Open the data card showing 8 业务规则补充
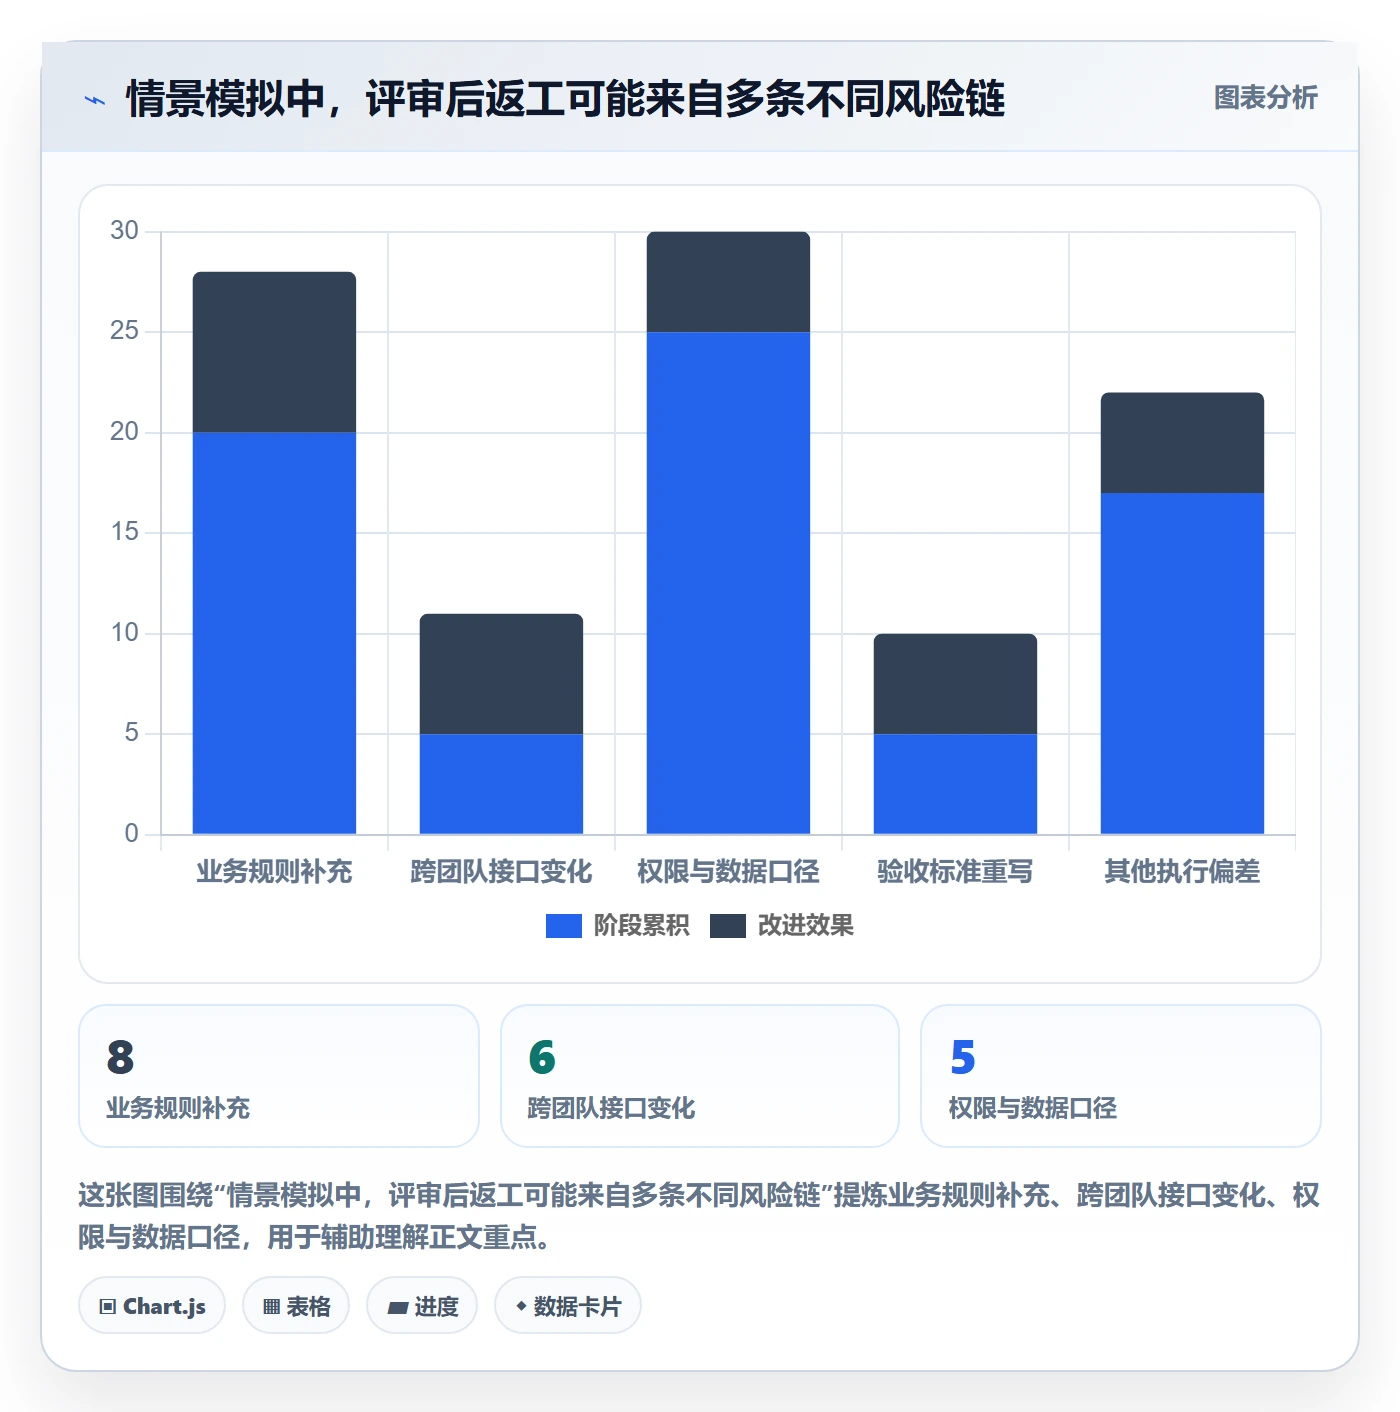This screenshot has height=1412, width=1400. click(279, 1076)
